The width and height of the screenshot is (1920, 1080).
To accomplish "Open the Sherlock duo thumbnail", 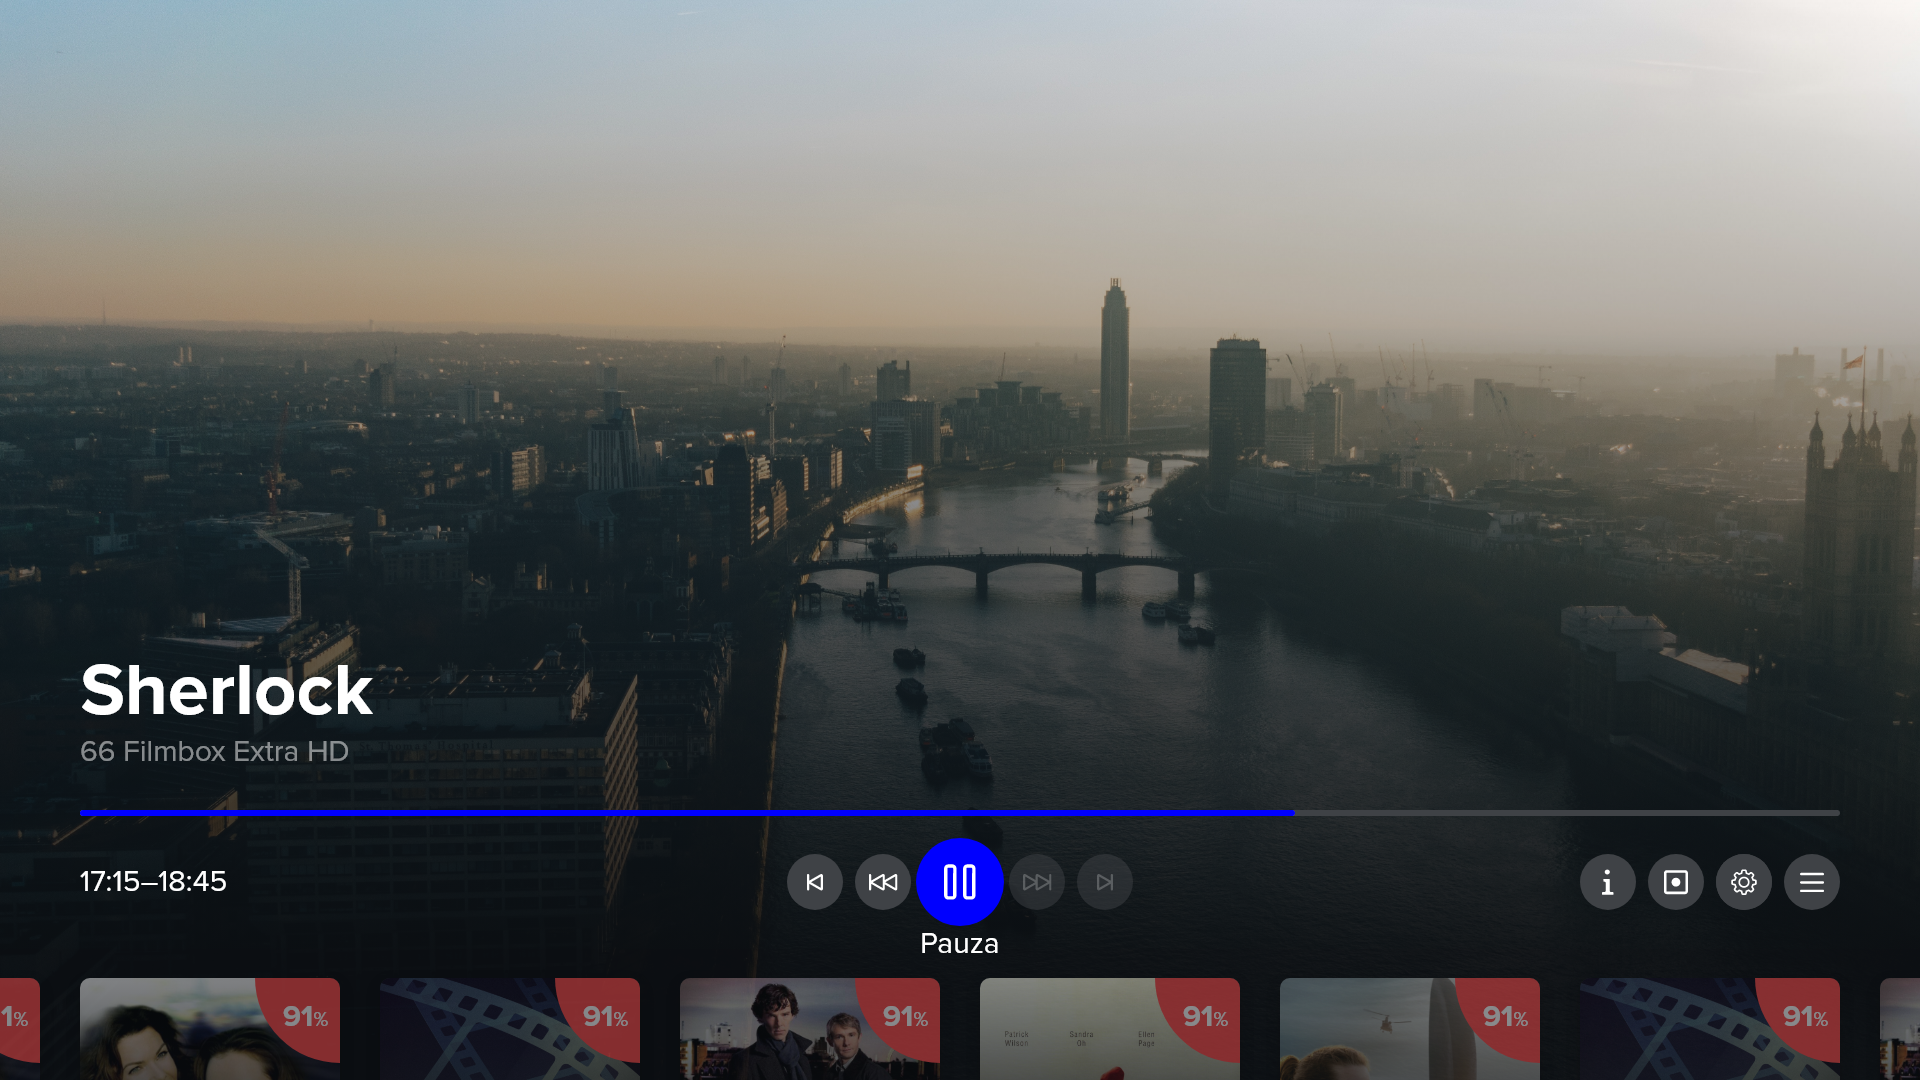I will coord(810,1029).
